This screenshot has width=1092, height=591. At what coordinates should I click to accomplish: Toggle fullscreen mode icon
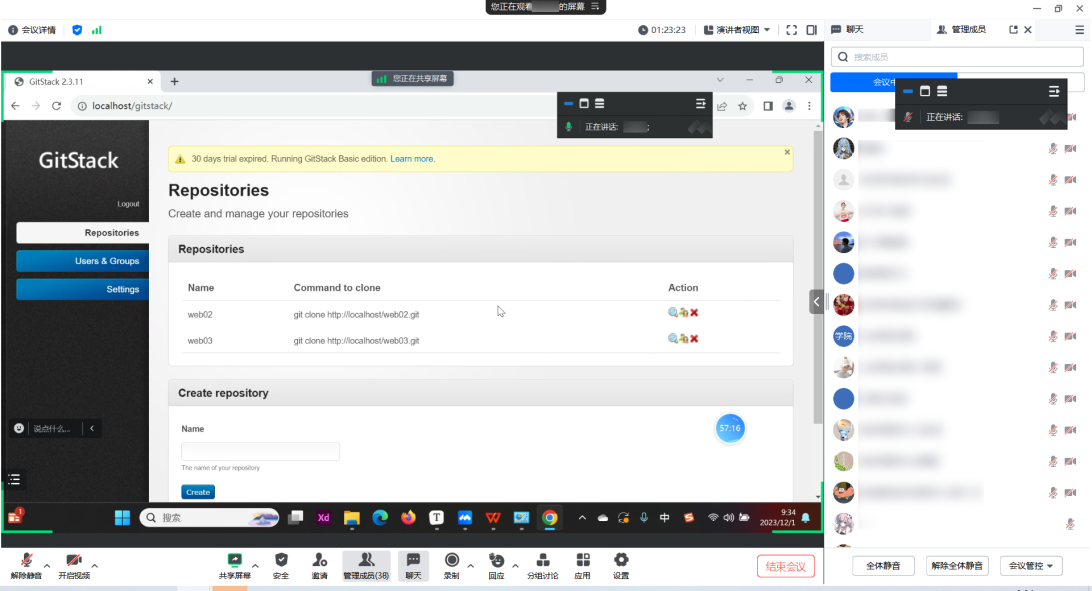pyautogui.click(x=792, y=30)
